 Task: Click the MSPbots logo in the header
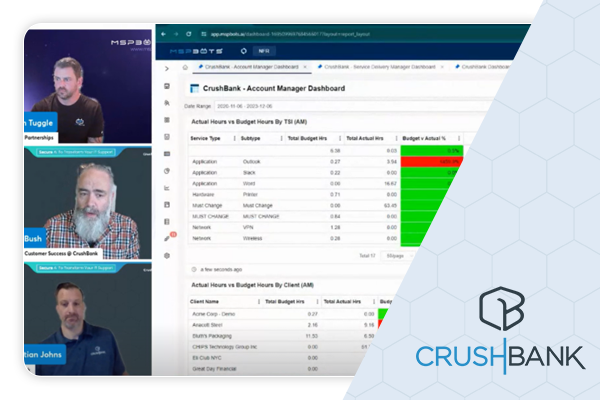pyautogui.click(x=196, y=51)
